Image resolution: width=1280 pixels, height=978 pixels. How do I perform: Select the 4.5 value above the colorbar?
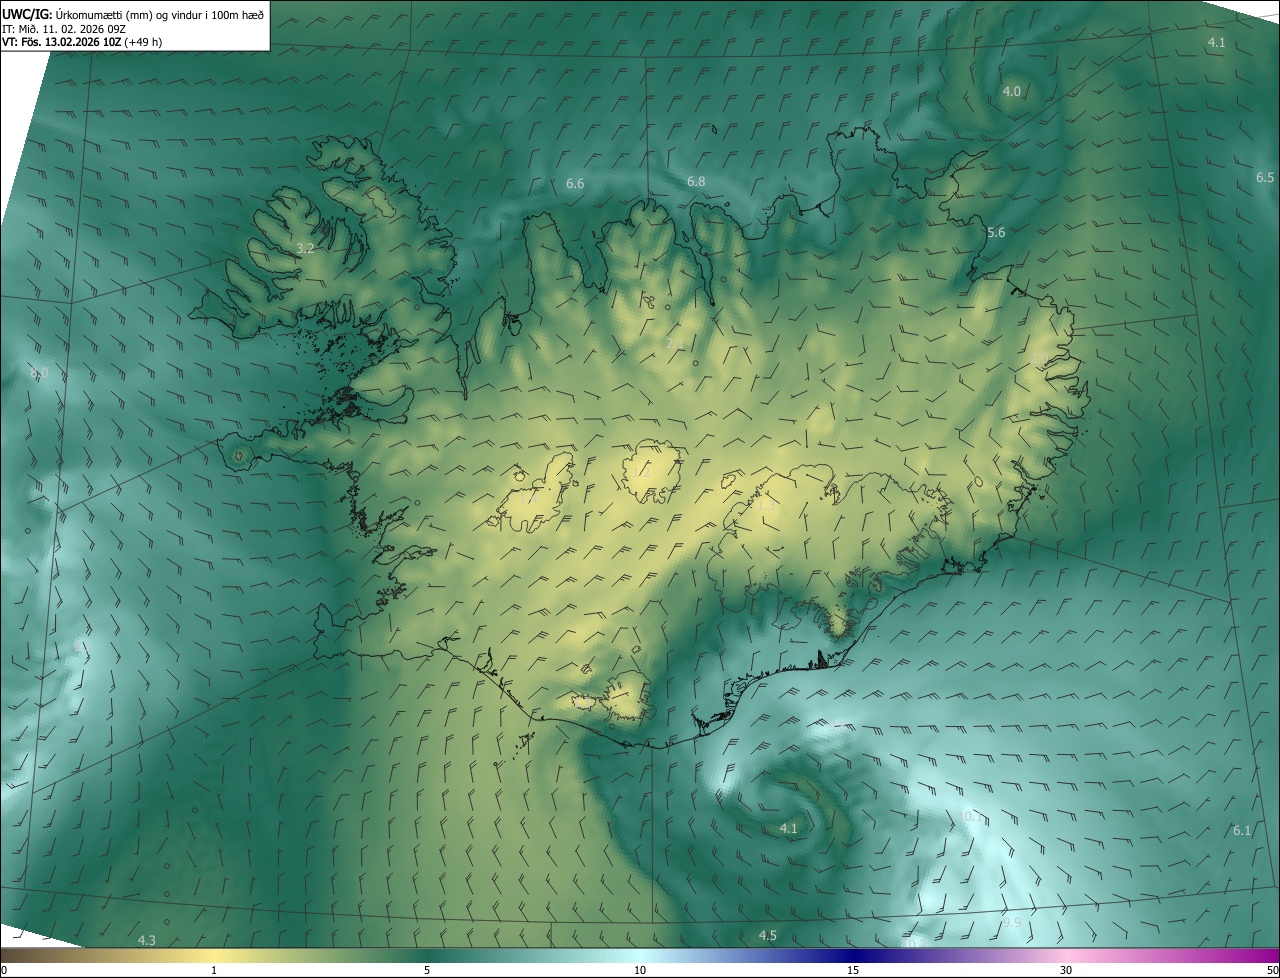coord(767,935)
